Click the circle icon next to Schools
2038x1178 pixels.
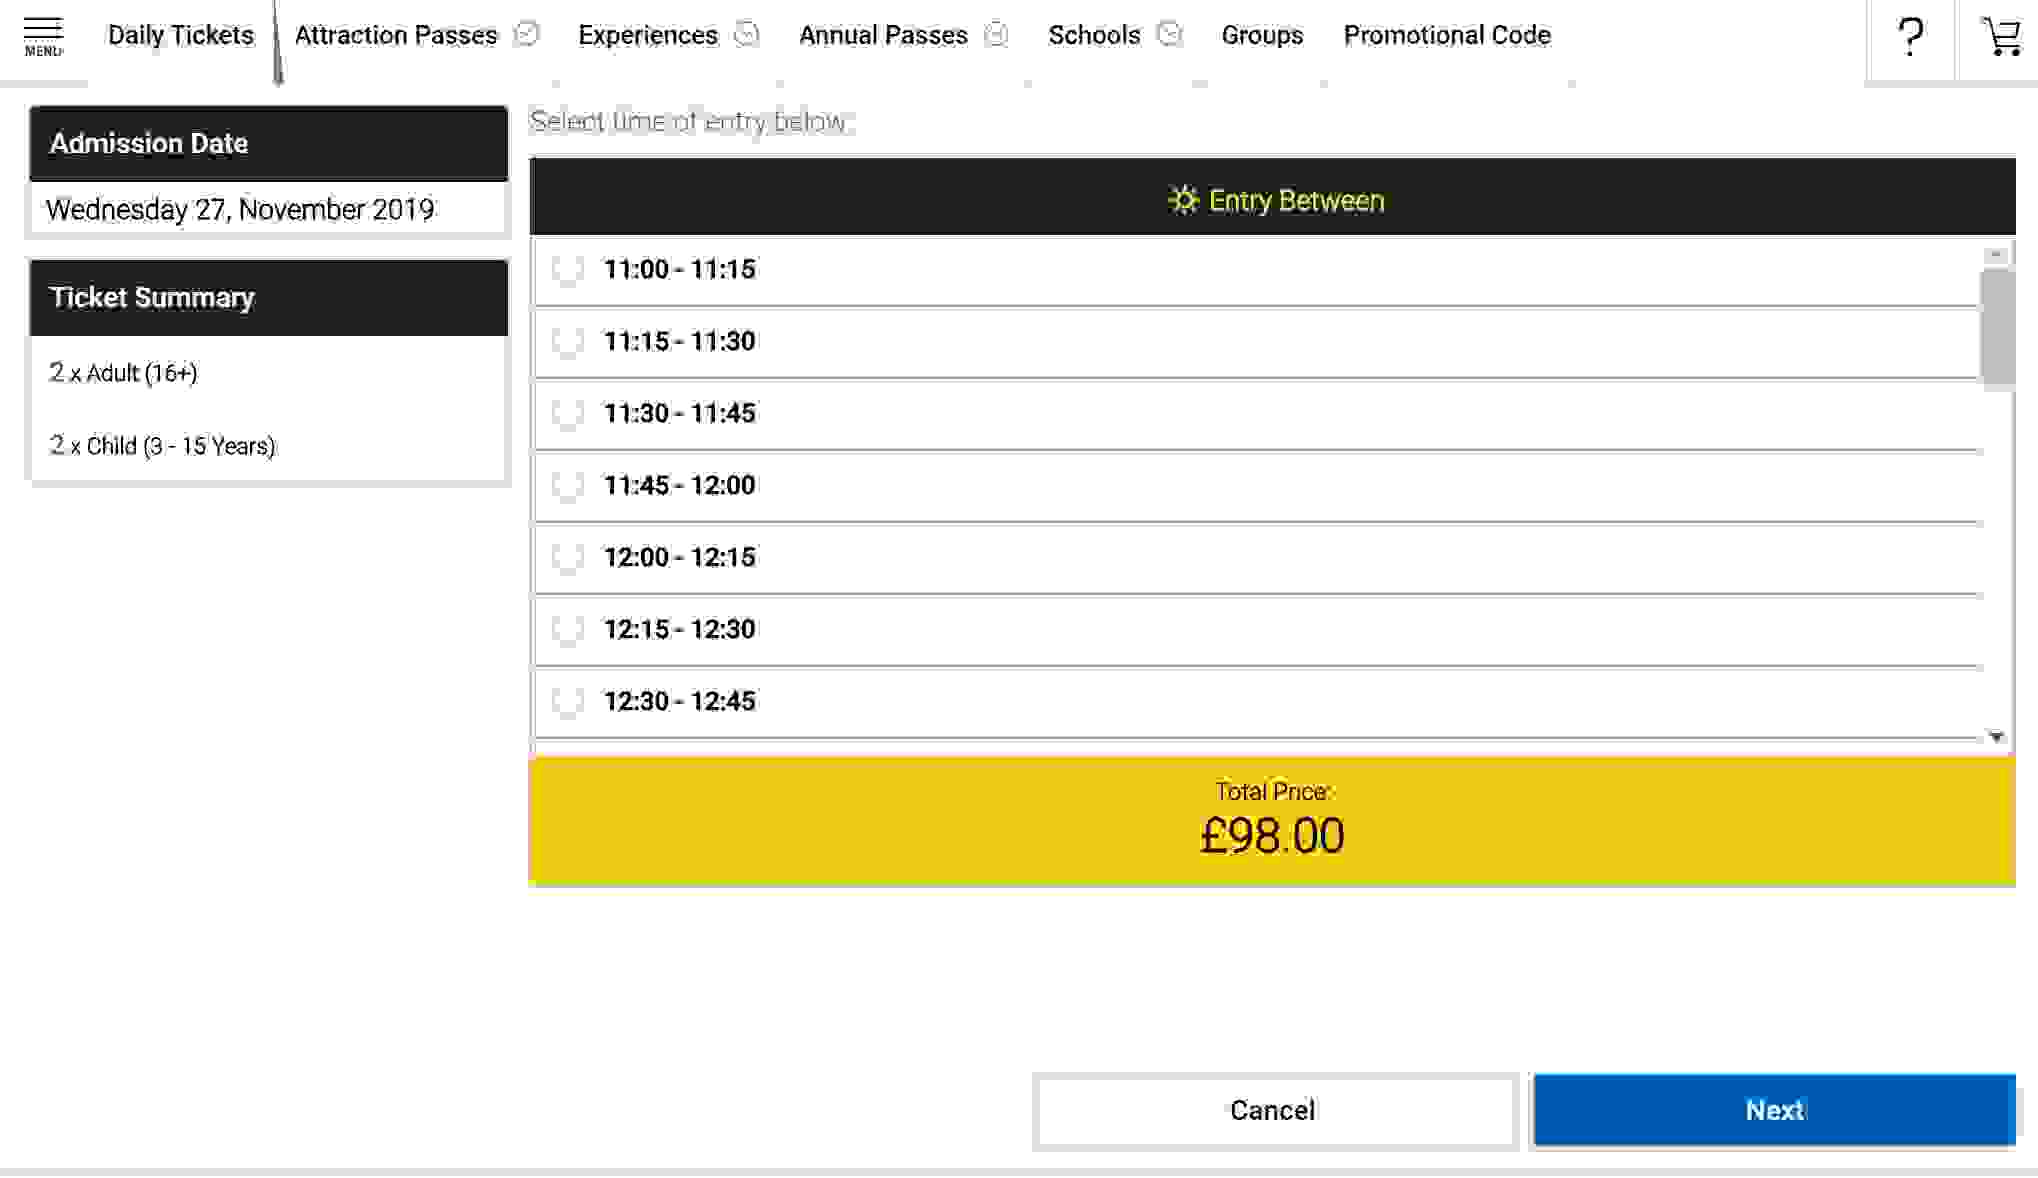pos(1169,35)
